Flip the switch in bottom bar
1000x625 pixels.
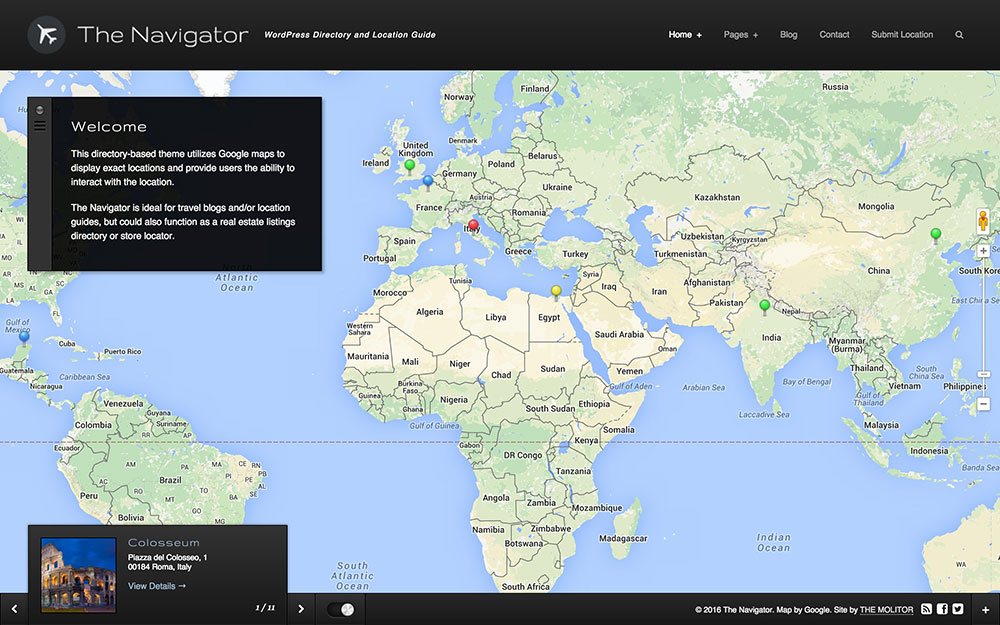tap(341, 609)
